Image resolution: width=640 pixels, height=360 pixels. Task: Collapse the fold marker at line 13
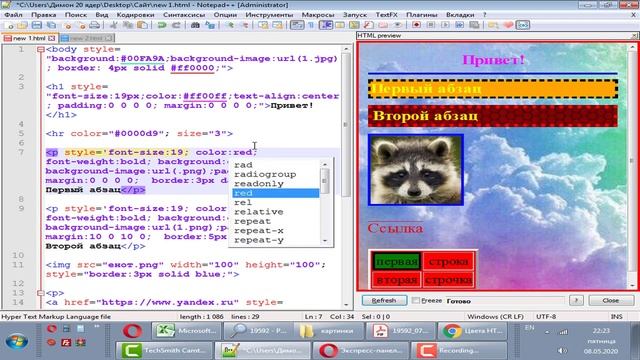(x=40, y=293)
